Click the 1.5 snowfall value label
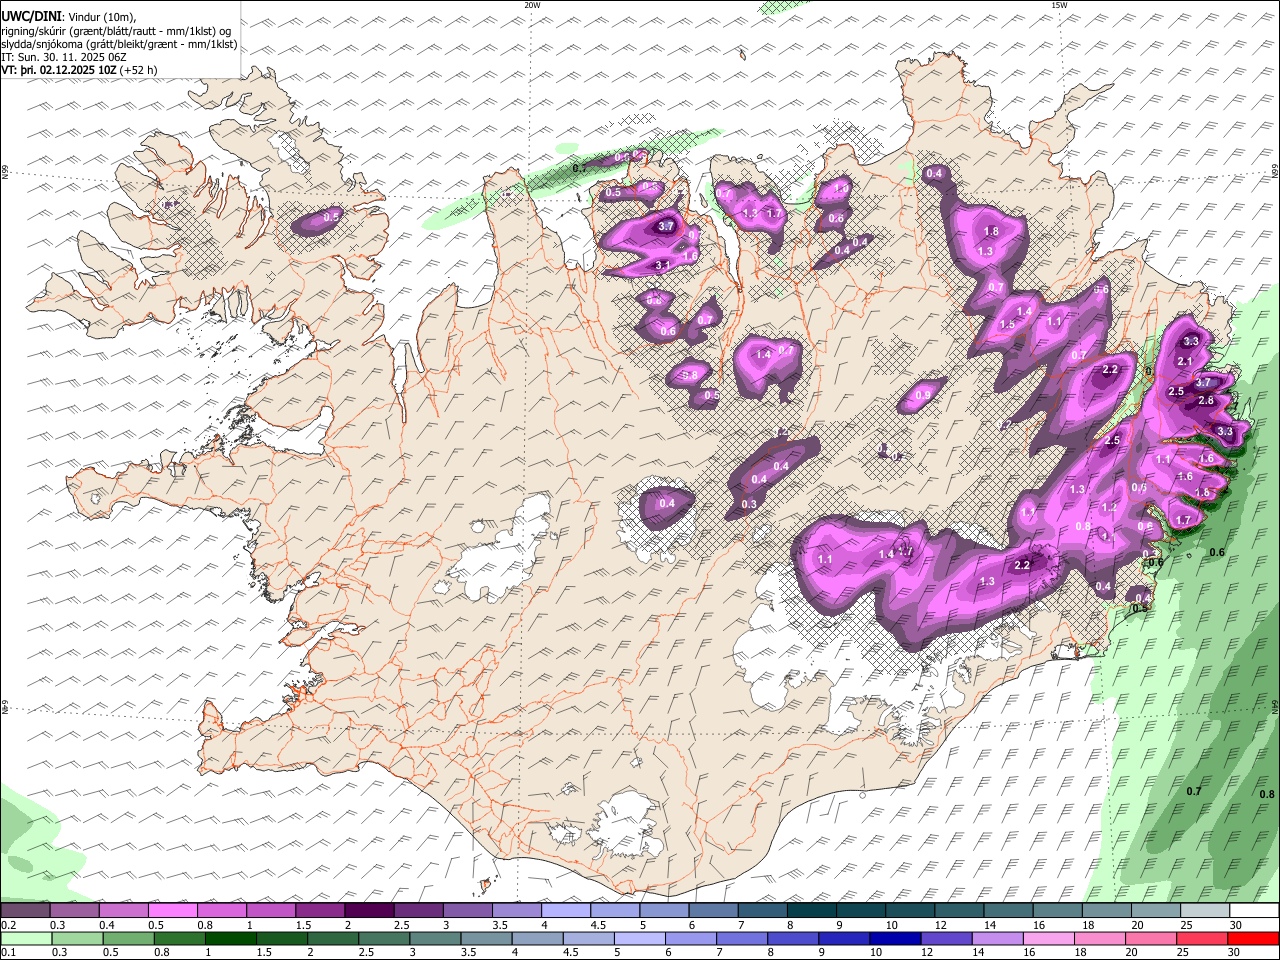The height and width of the screenshot is (960, 1280). click(1007, 324)
